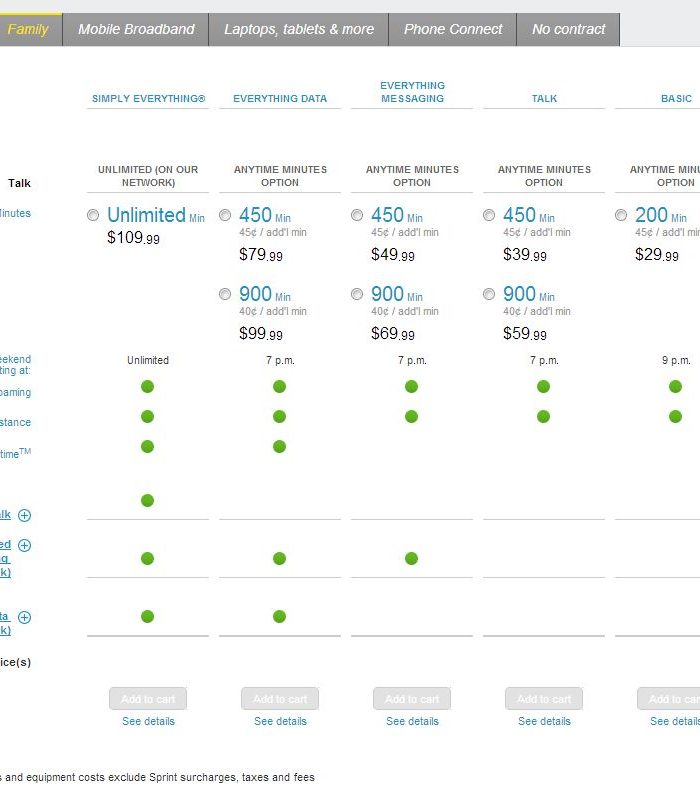Pick the 900 minute $69.99 Everything Messaging option
700x801 pixels.
[x=357, y=294]
